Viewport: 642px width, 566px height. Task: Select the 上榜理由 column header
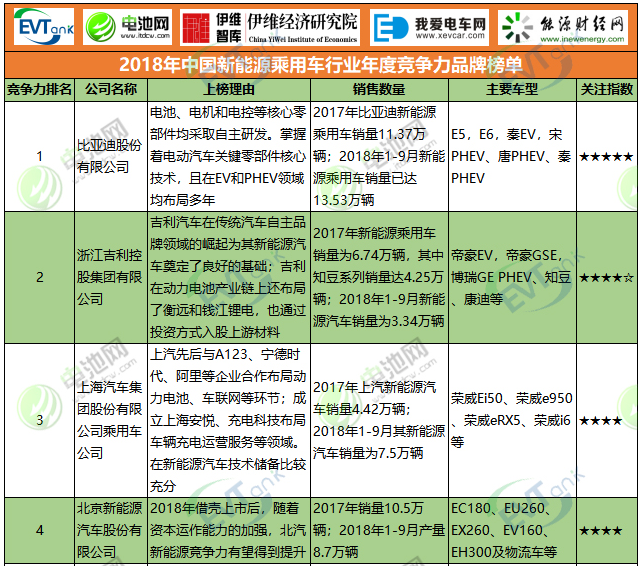click(x=228, y=89)
